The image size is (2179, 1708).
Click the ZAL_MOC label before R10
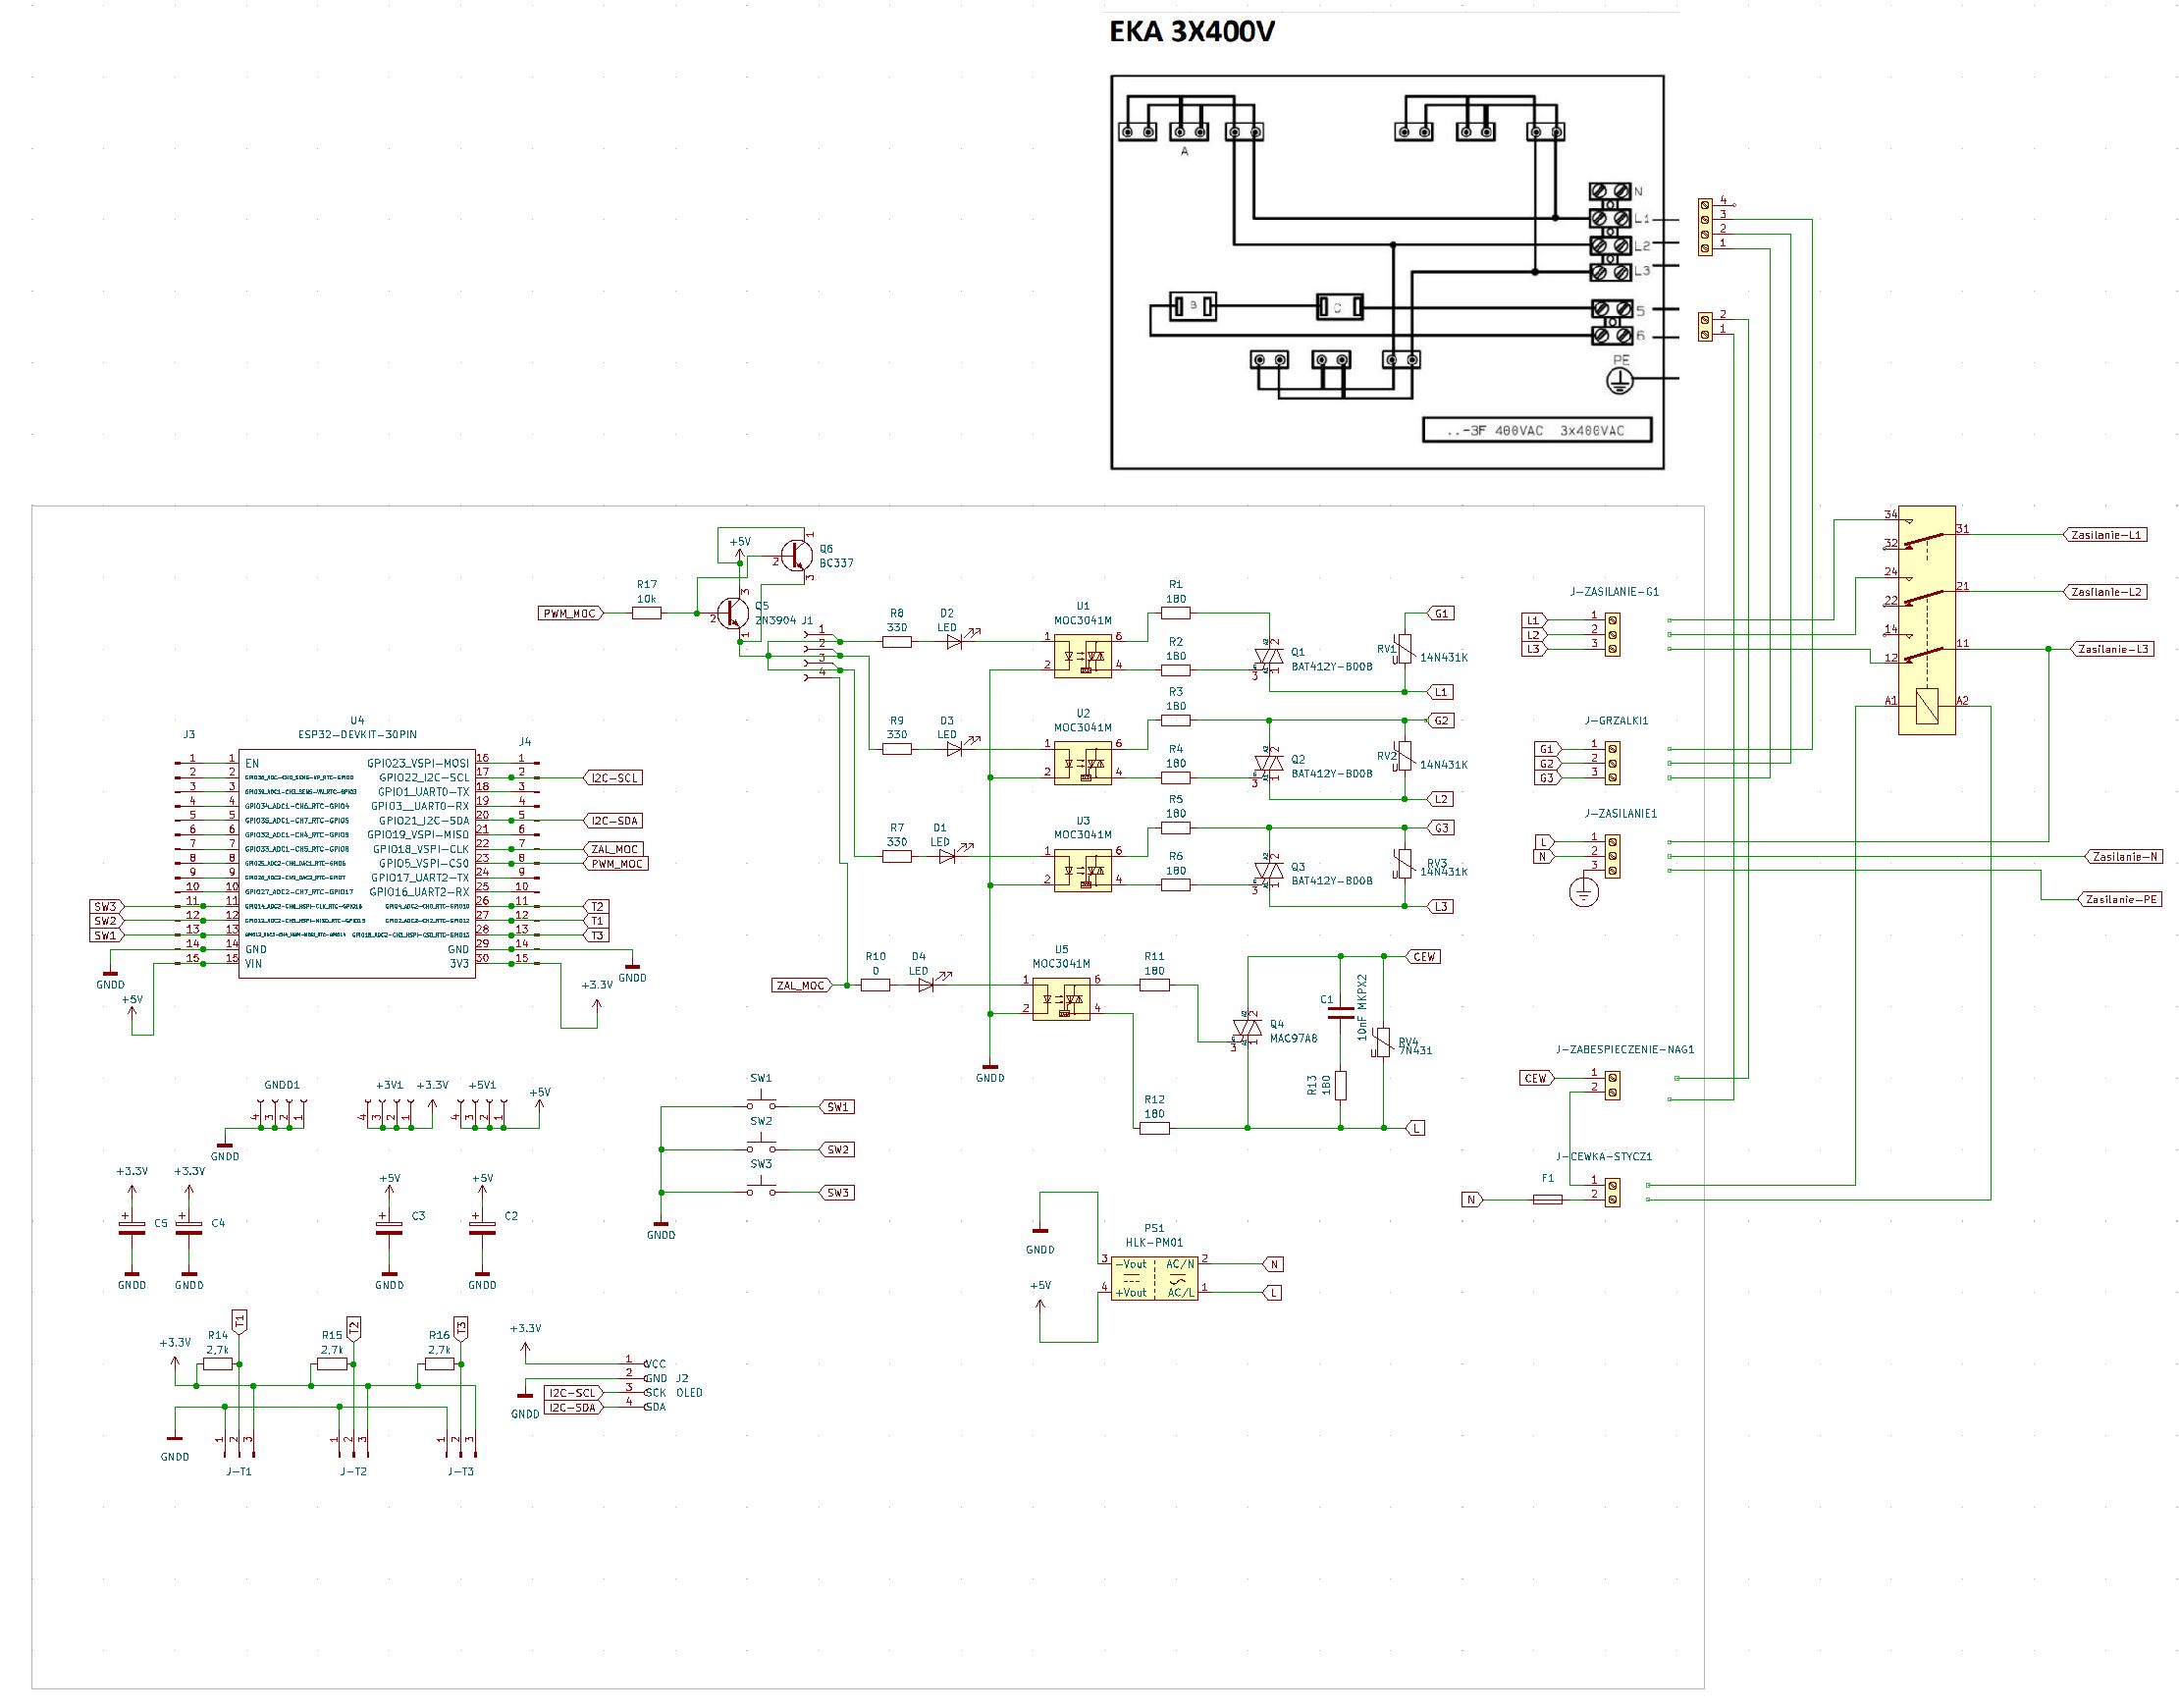801,985
